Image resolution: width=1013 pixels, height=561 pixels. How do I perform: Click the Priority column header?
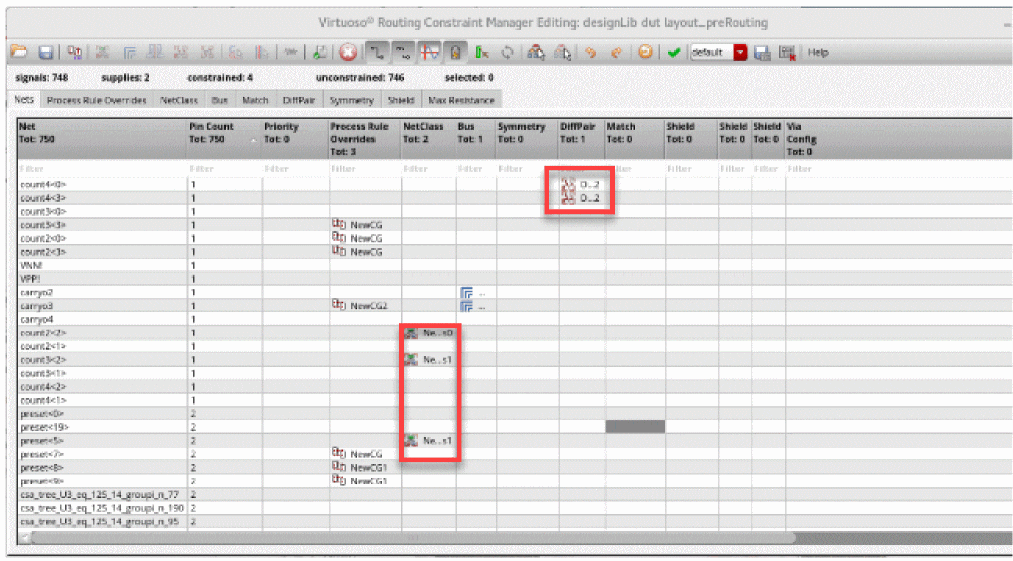click(295, 139)
